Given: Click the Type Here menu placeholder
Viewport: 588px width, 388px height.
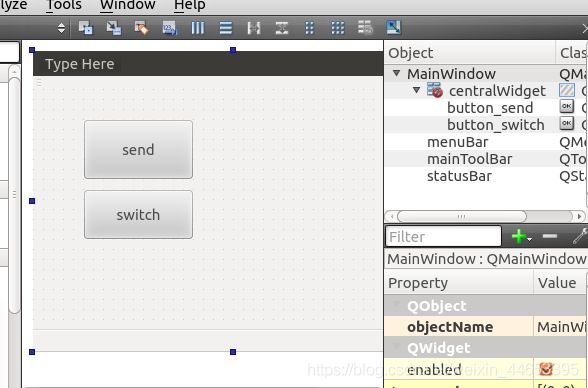Looking at the screenshot, I should (x=80, y=64).
